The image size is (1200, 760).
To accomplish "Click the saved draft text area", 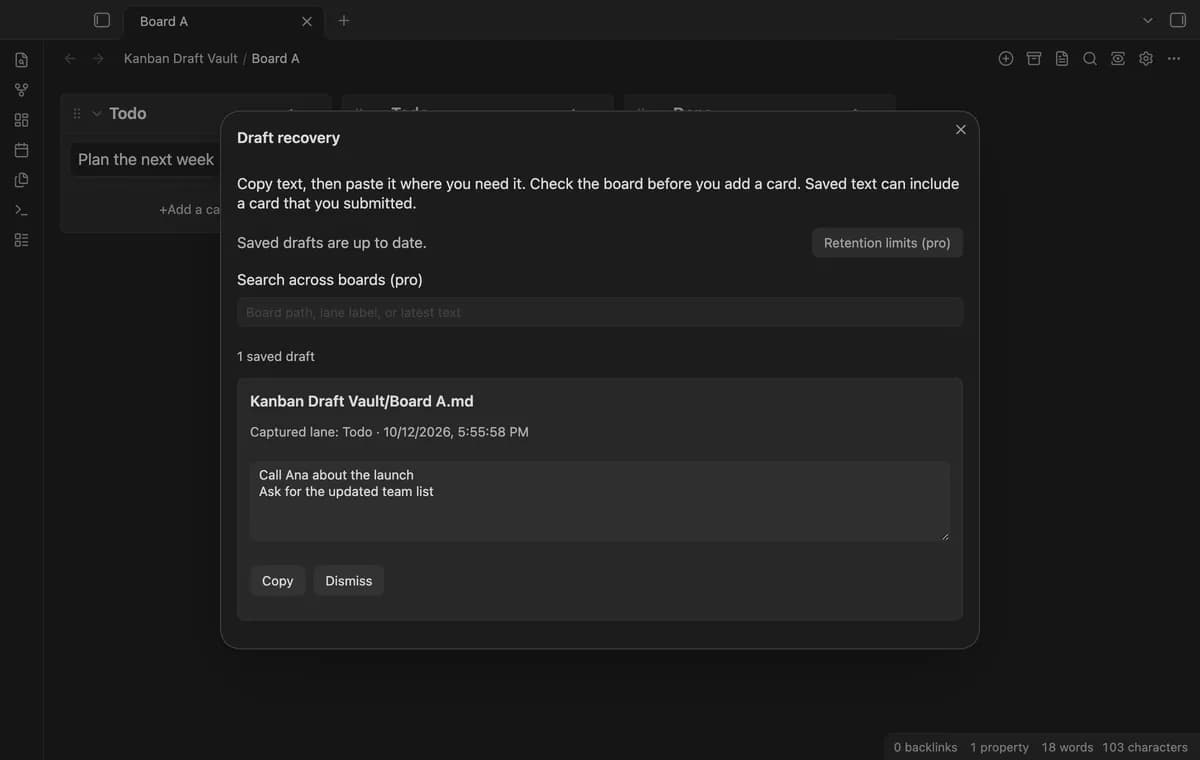I will tap(600, 501).
